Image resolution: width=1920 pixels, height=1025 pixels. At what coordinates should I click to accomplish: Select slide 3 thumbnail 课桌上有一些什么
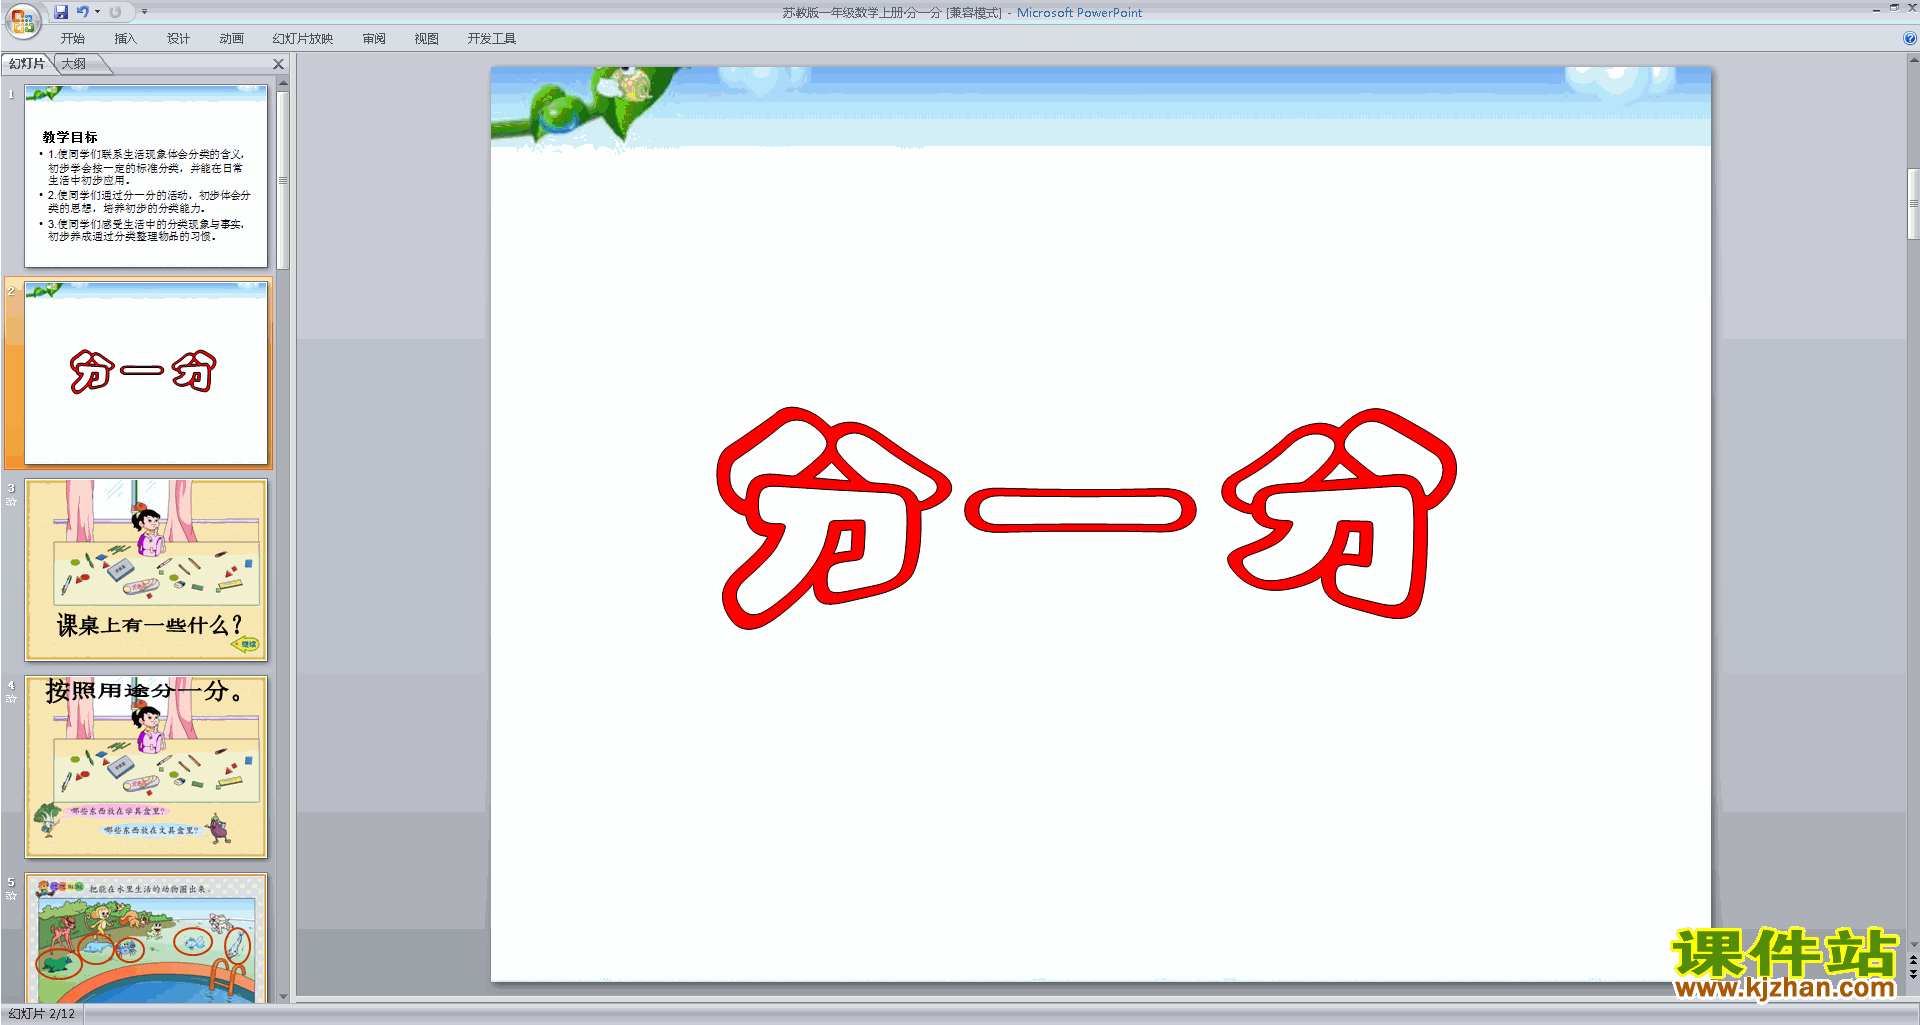146,570
